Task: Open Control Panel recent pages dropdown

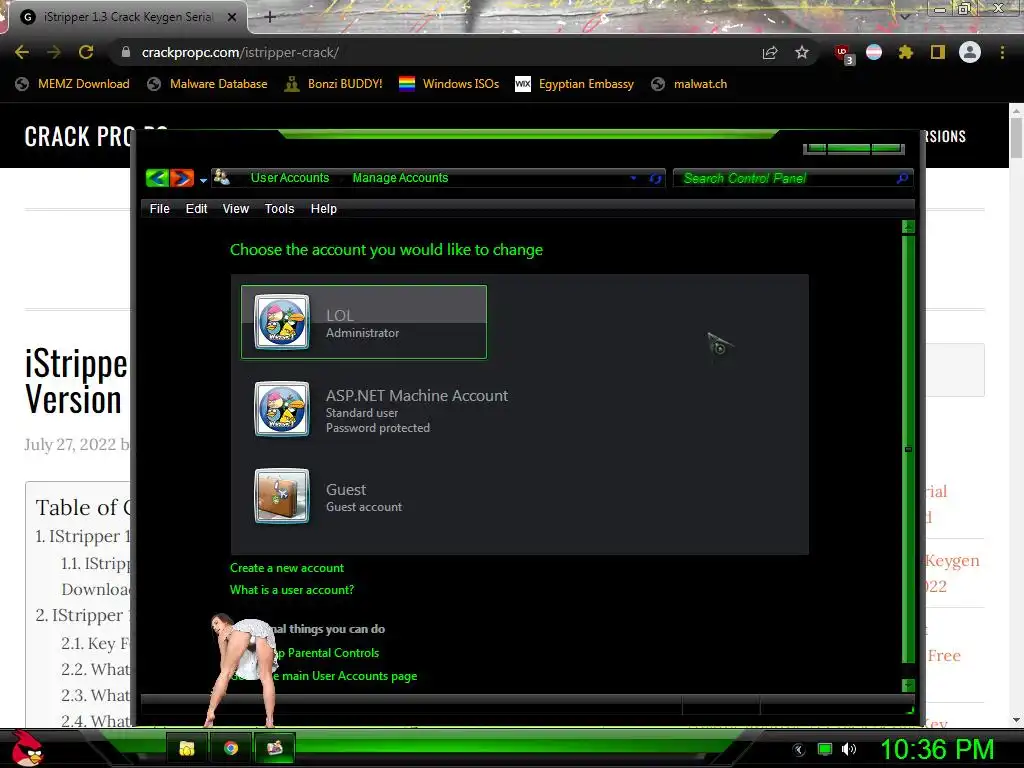Action: (203, 180)
